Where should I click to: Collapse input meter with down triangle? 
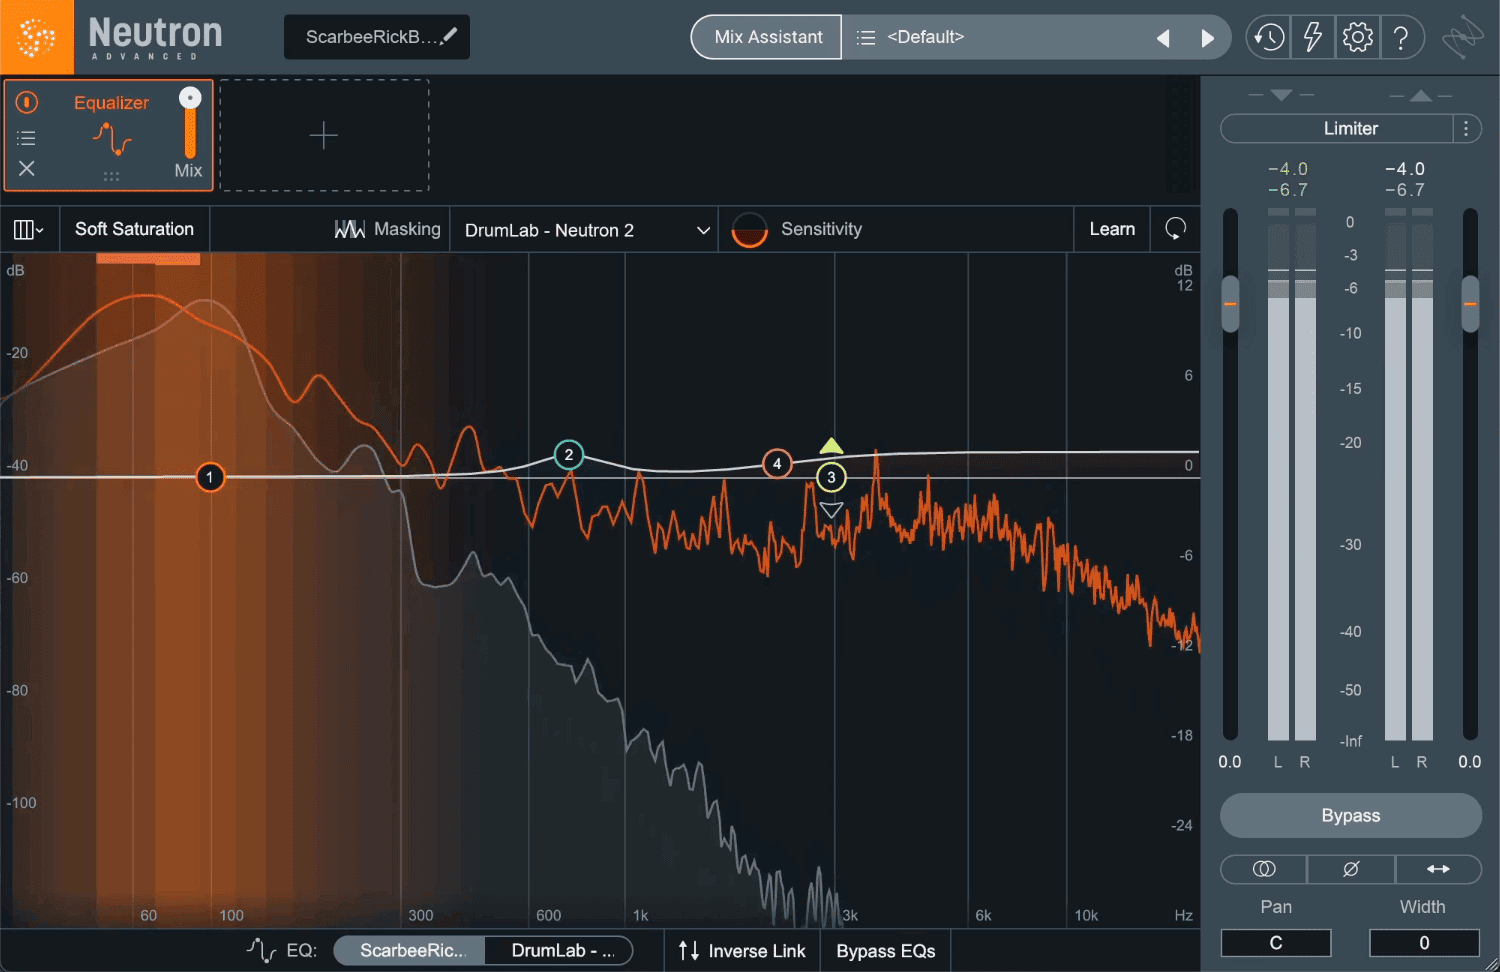tap(1281, 95)
